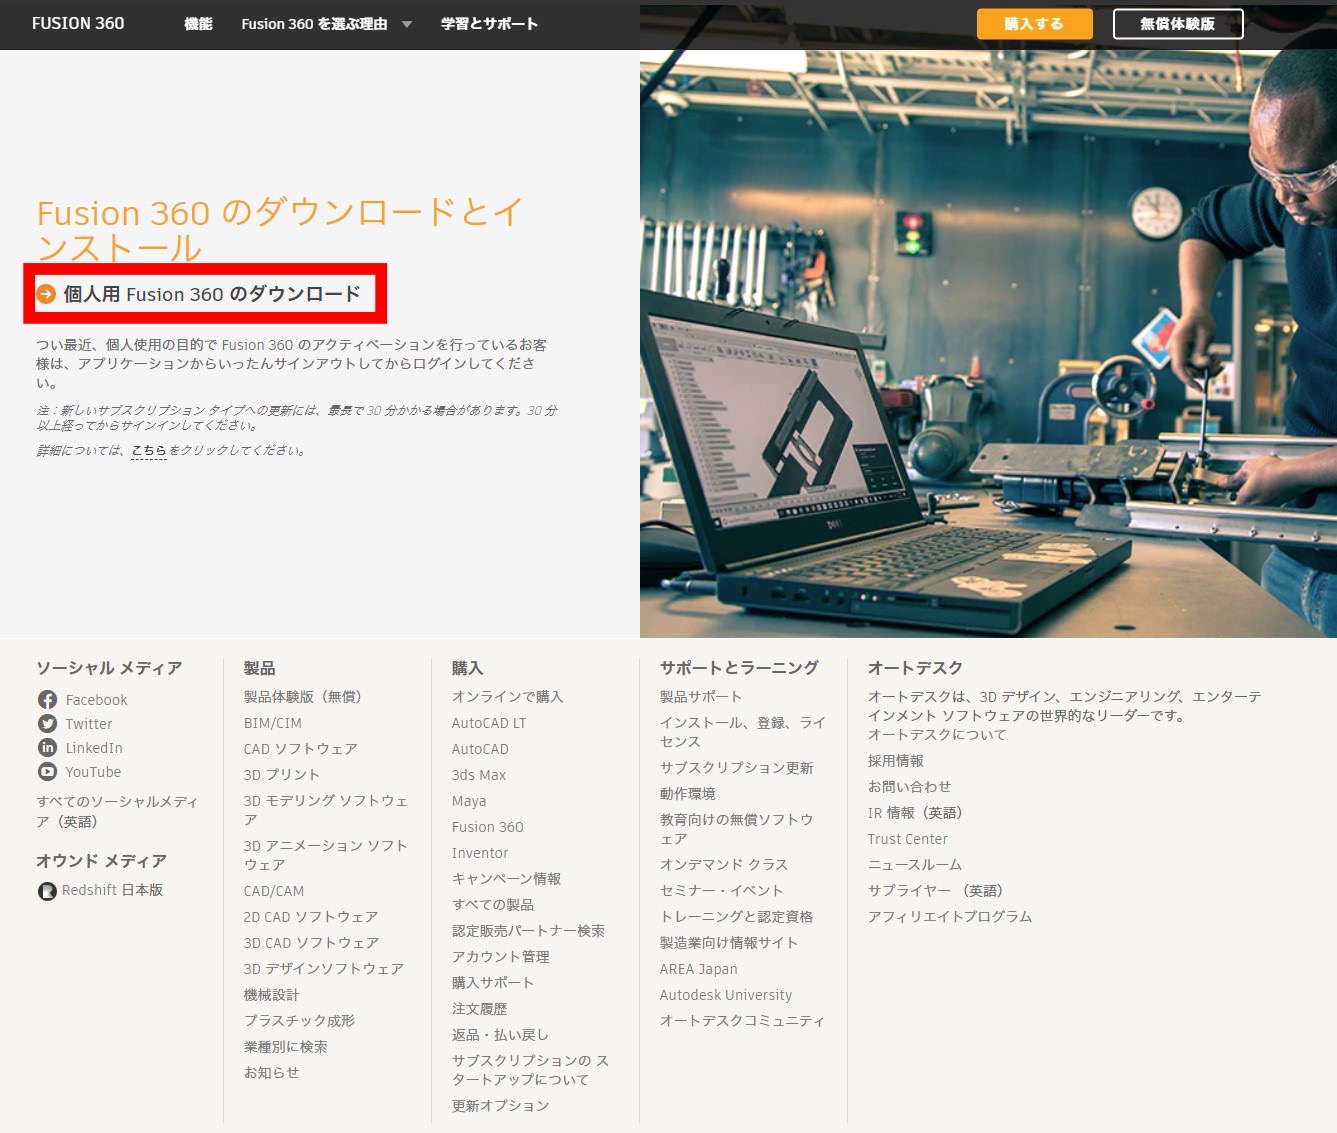Open the 機能 menu item
The image size is (1337, 1133).
tap(198, 24)
